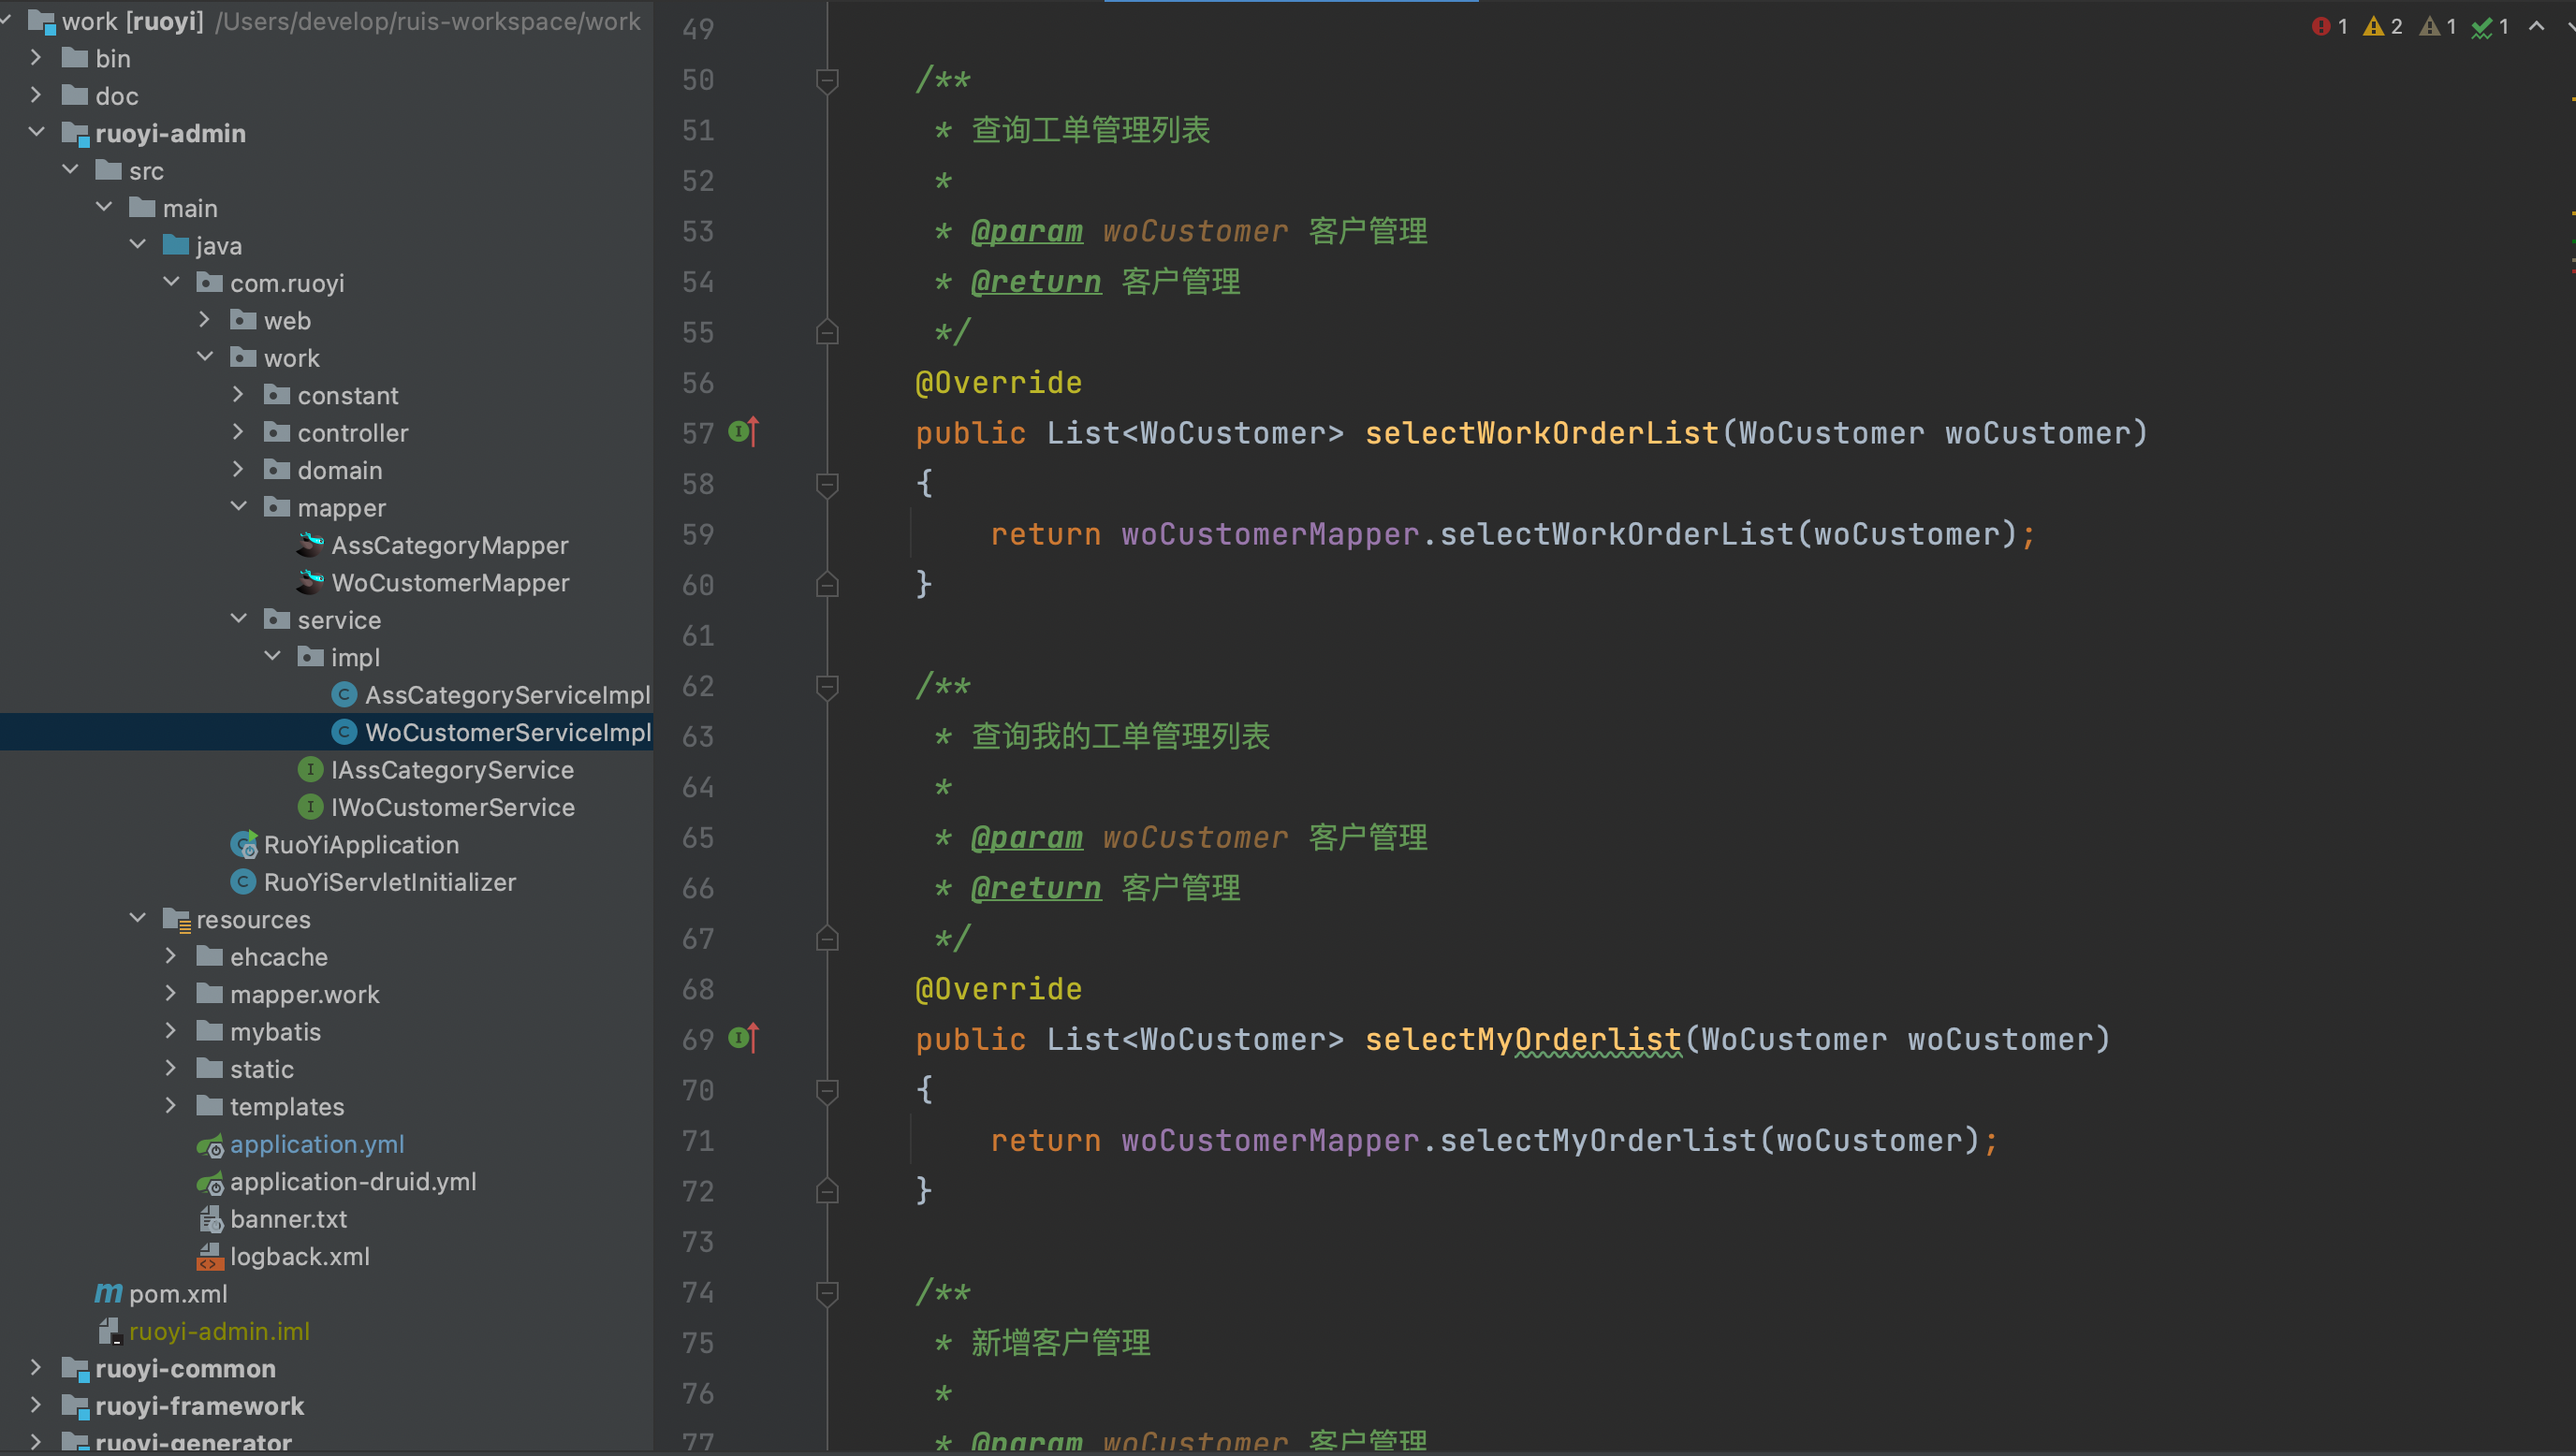This screenshot has width=2576, height=1456.
Task: Select the templates folder
Action: click(x=287, y=1107)
